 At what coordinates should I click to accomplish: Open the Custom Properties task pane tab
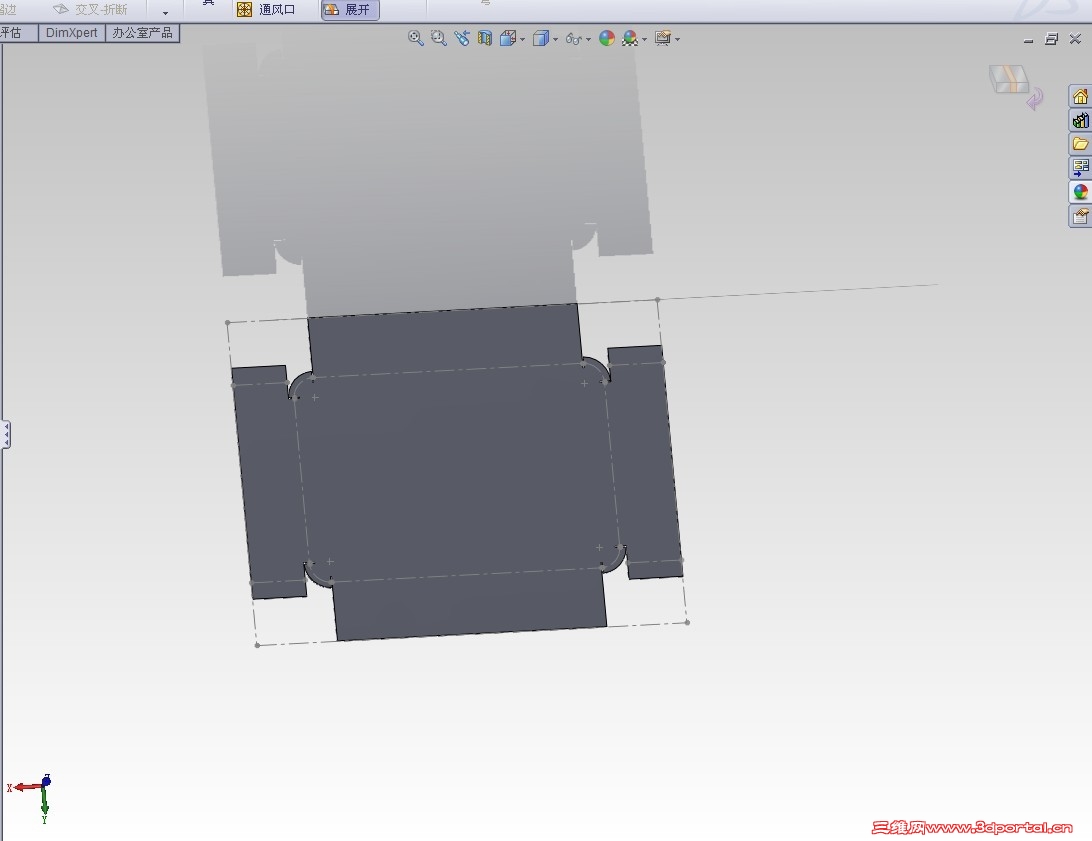(1080, 216)
